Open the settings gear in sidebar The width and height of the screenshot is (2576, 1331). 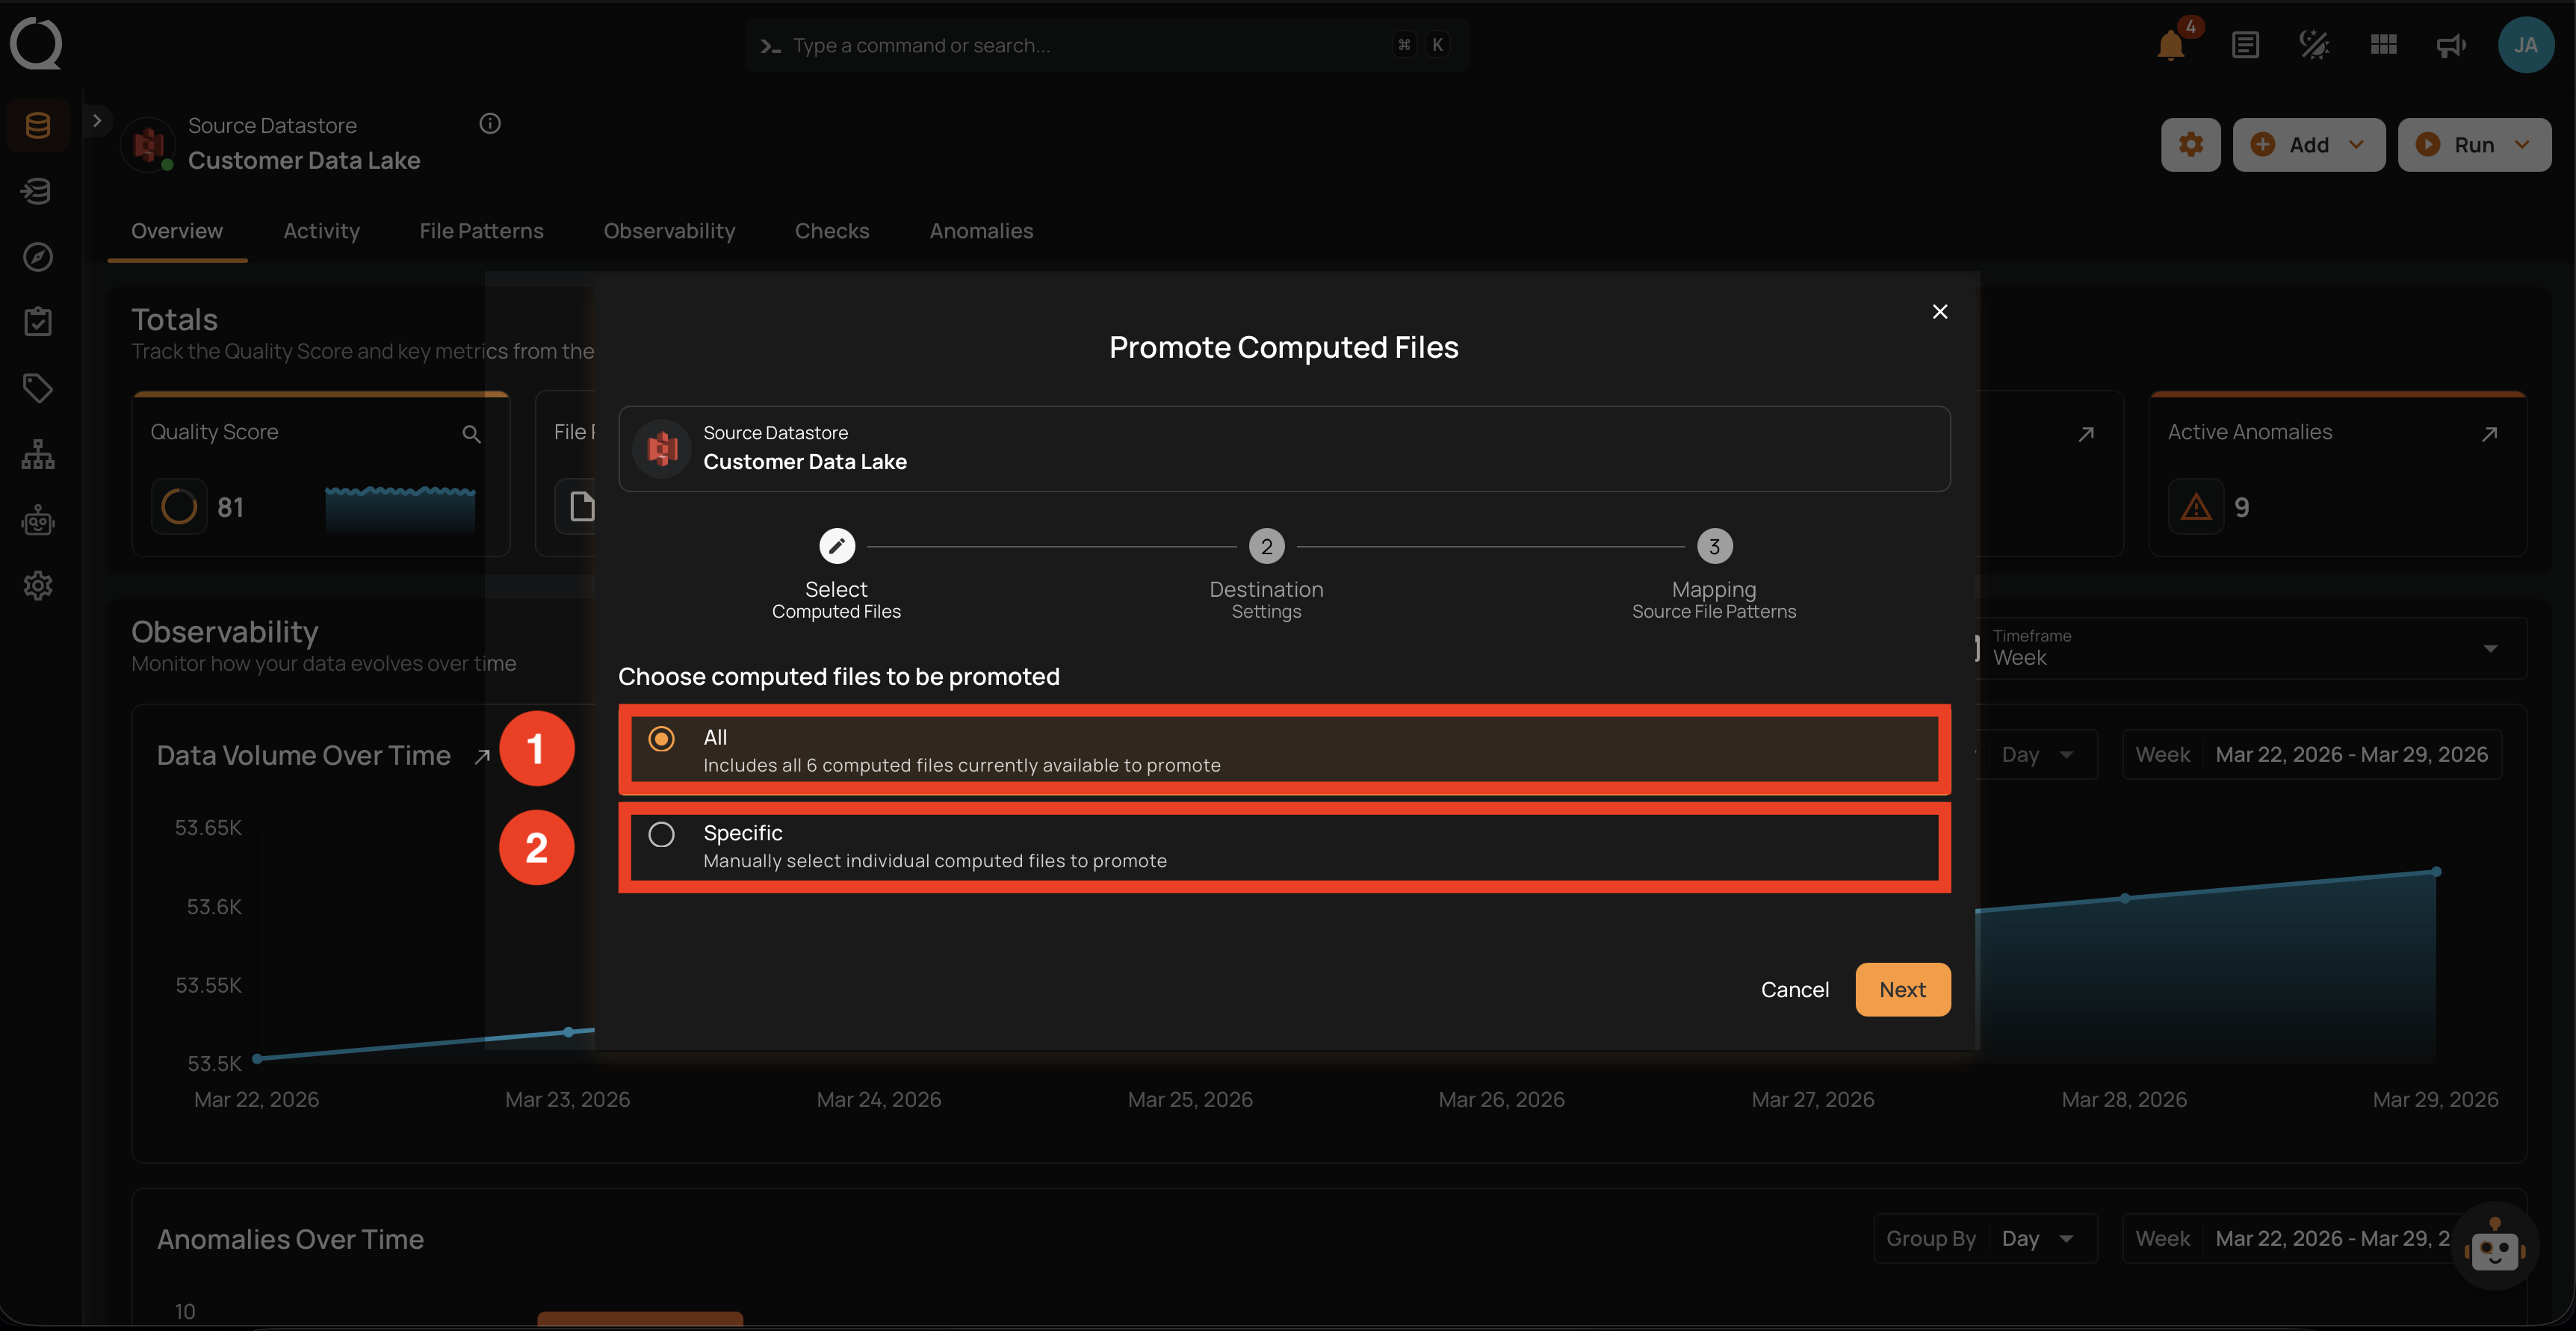tap(38, 586)
